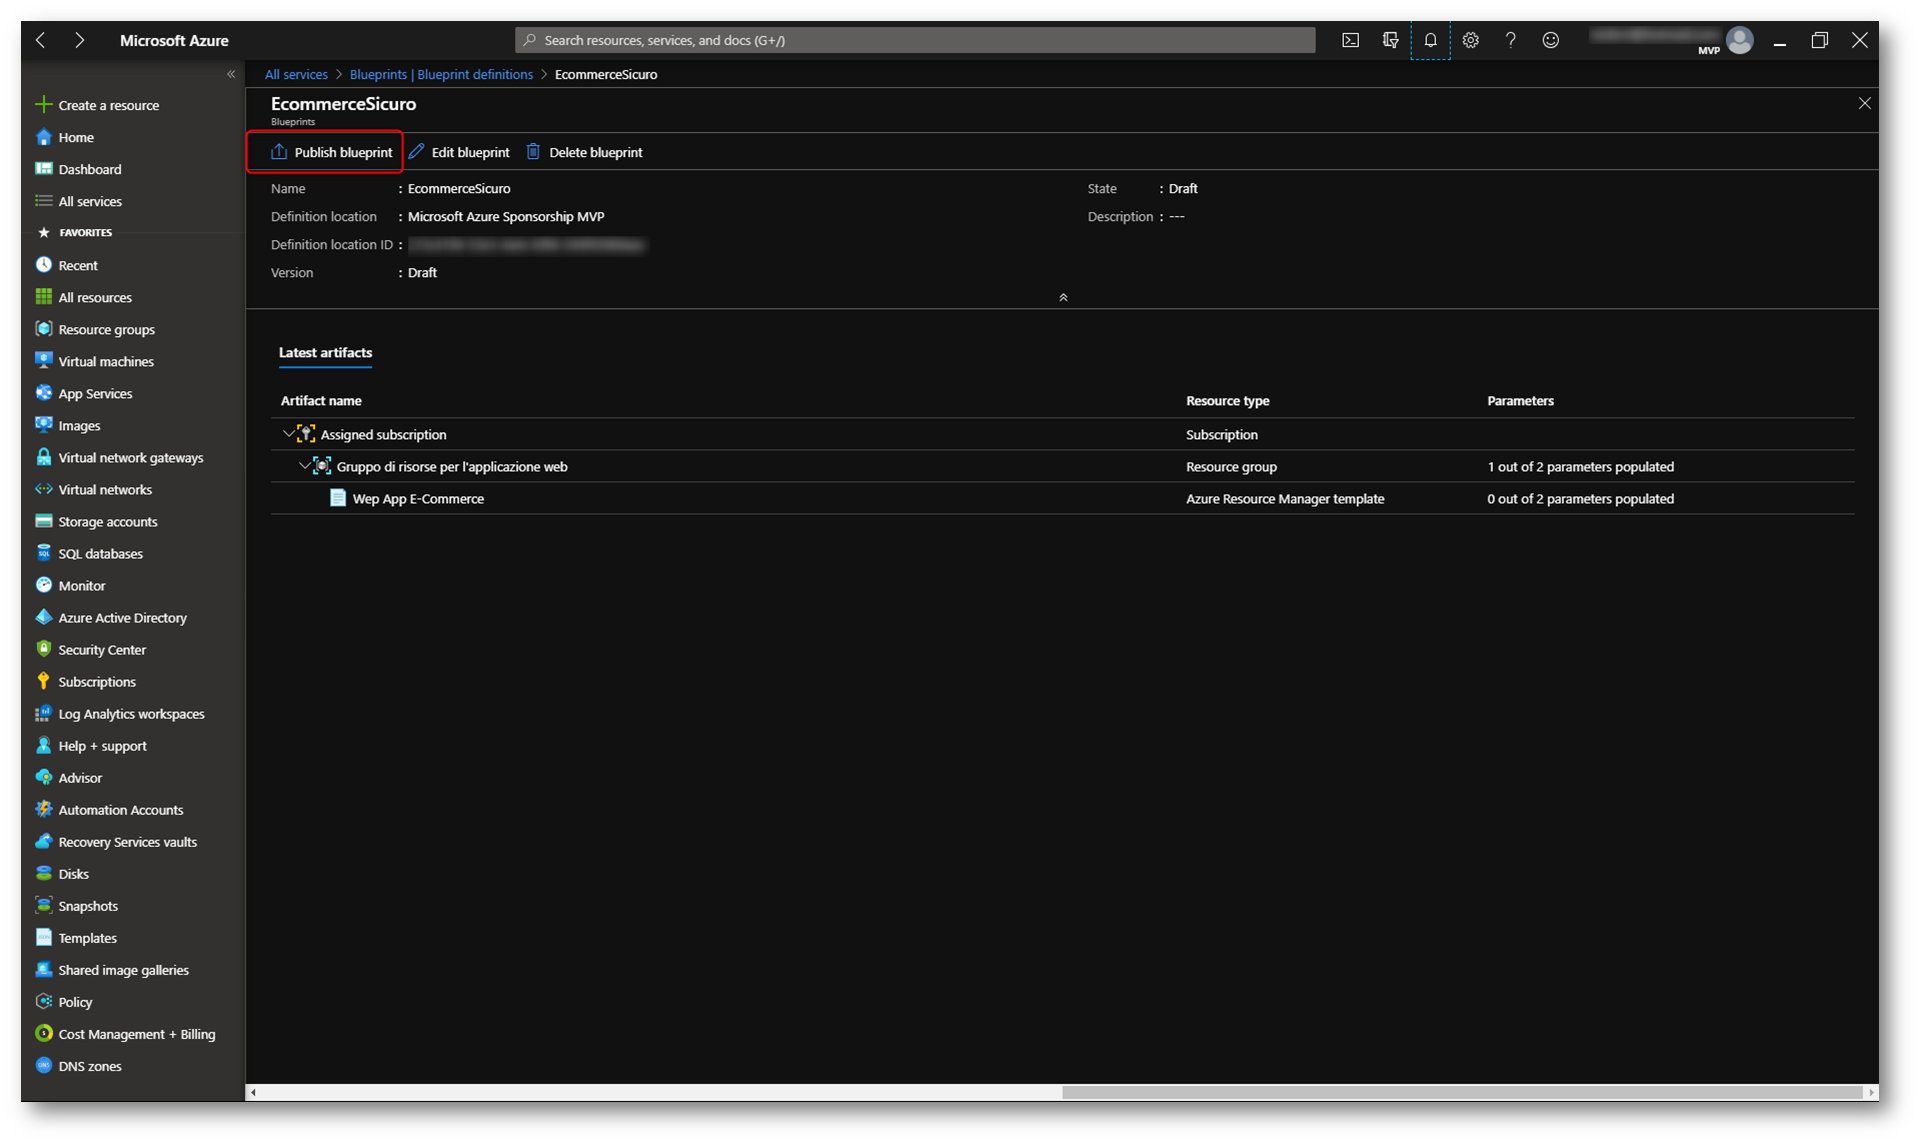The height and width of the screenshot is (1144, 1921).
Task: Open Blueprints | Blueprint definitions breadcrumb link
Action: tap(441, 74)
